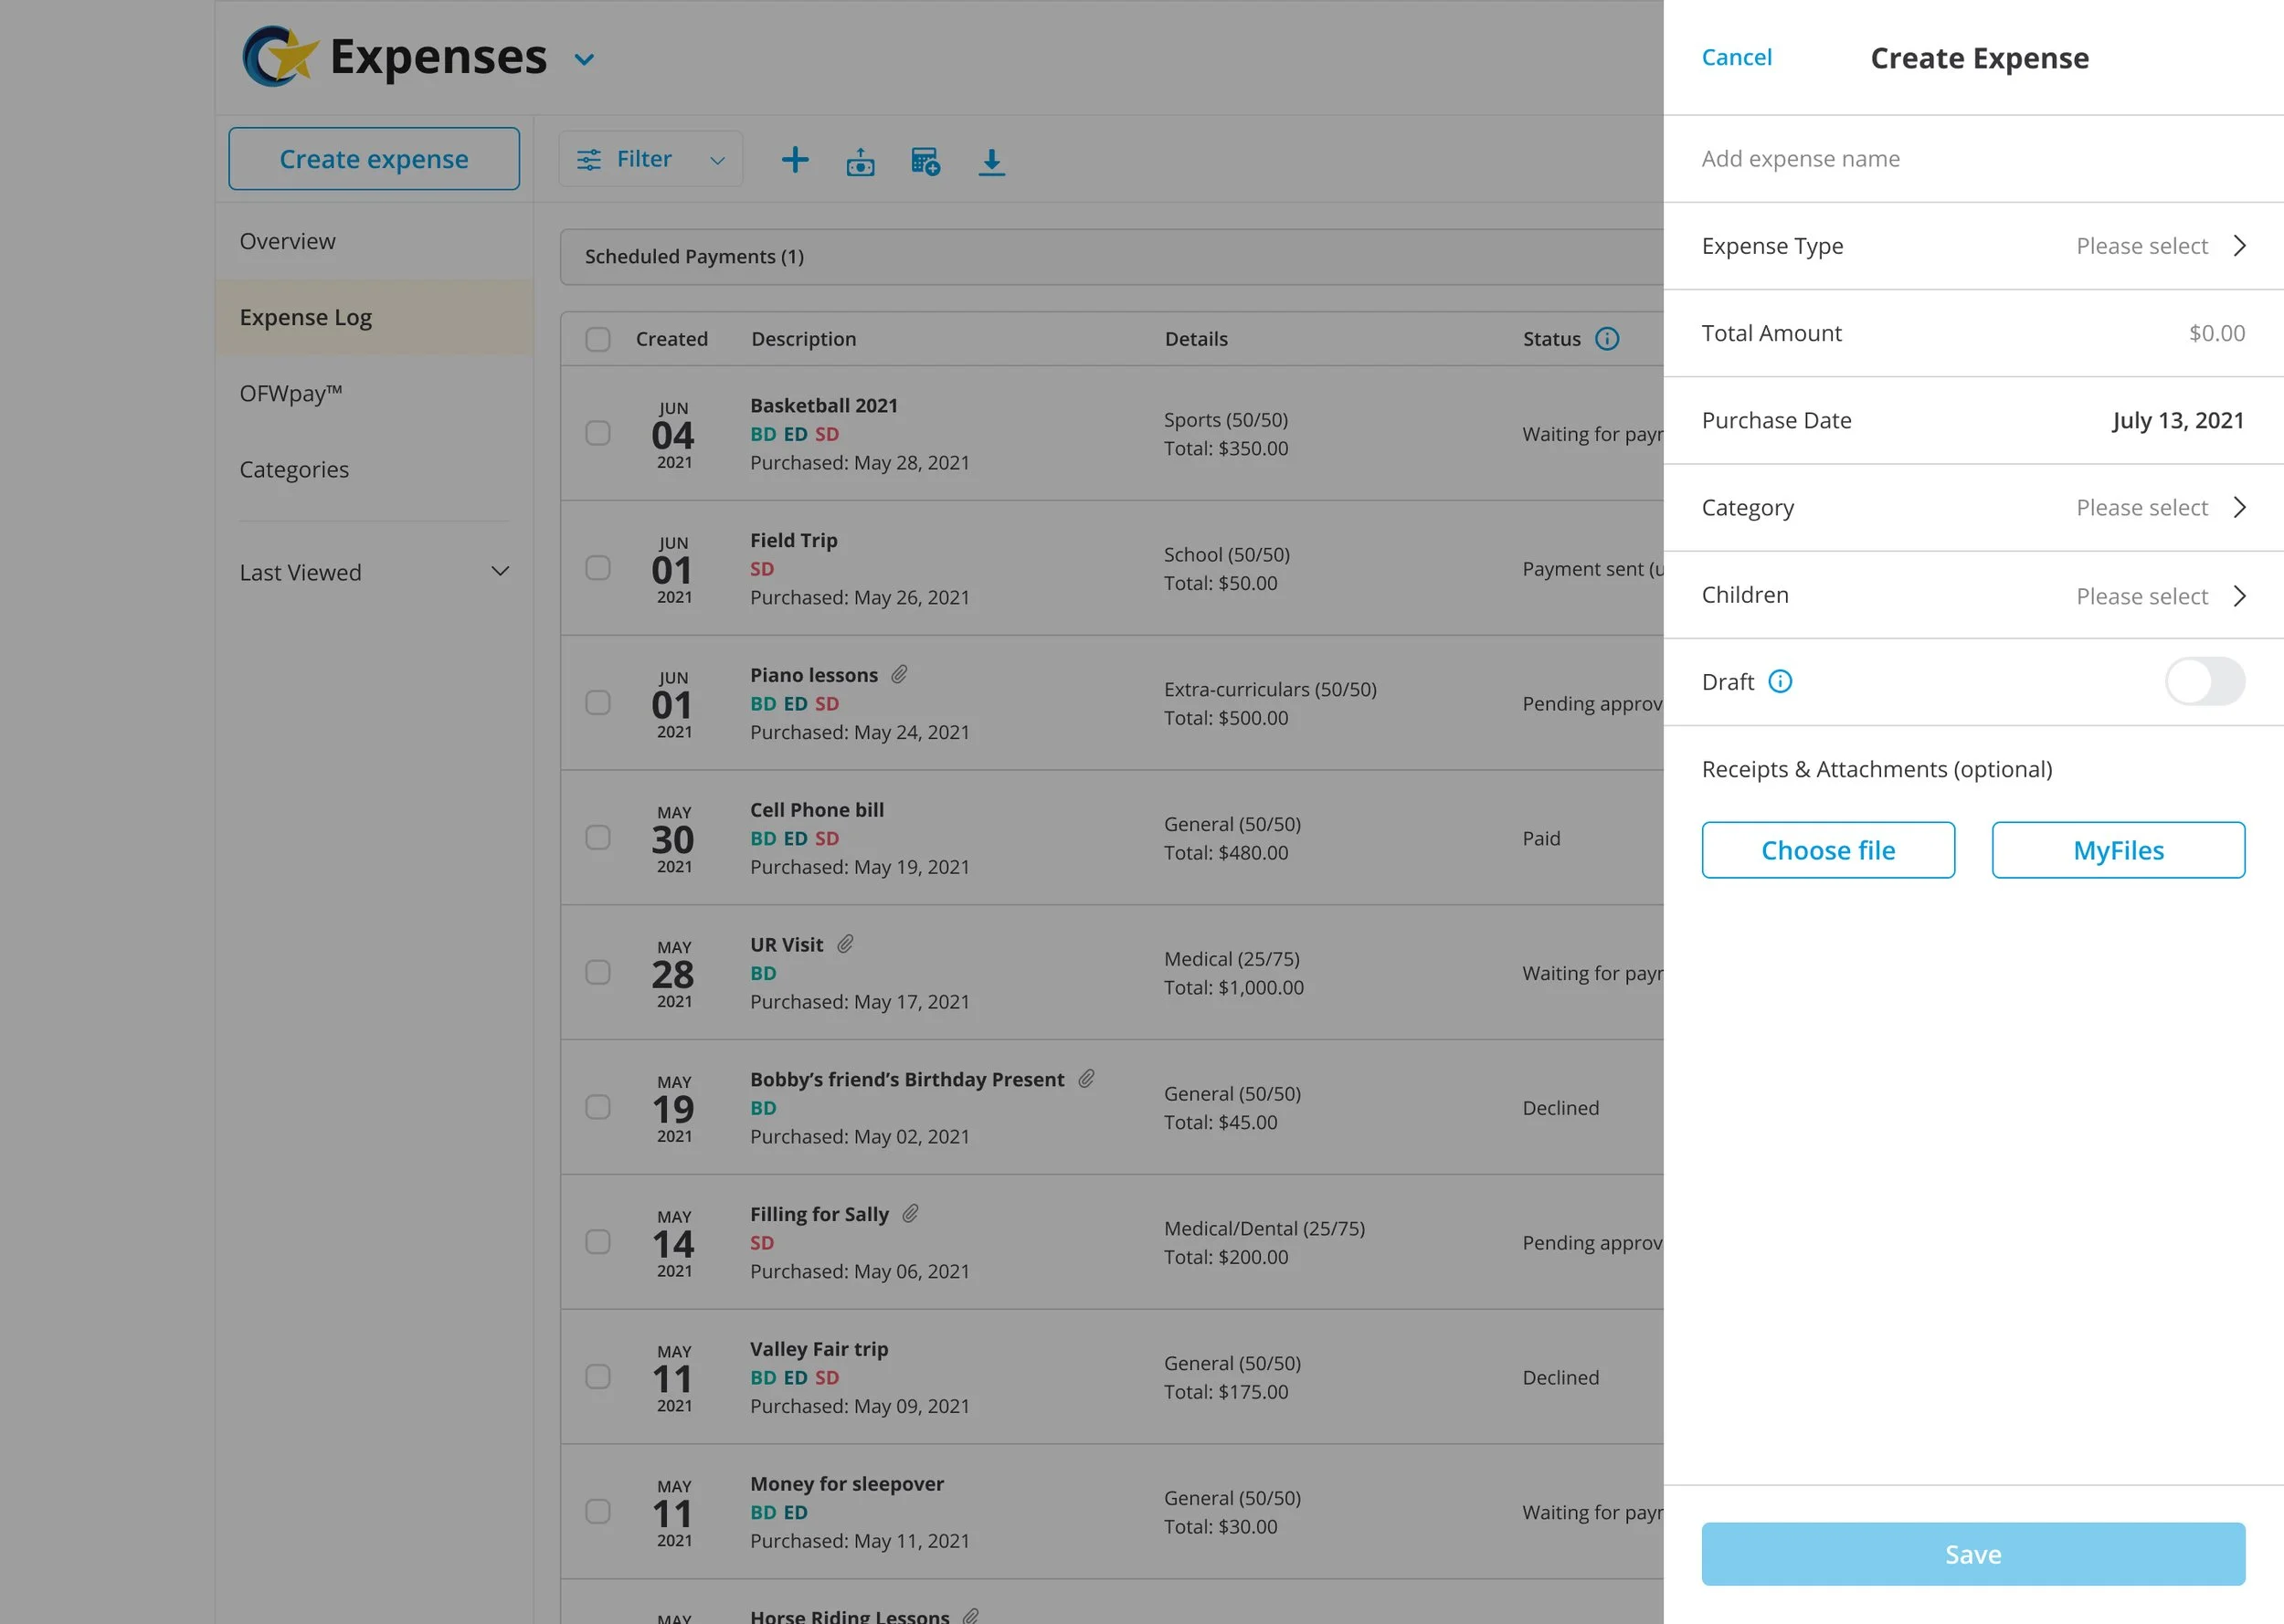
Task: Go to OFWpay in sidebar
Action: (x=290, y=394)
